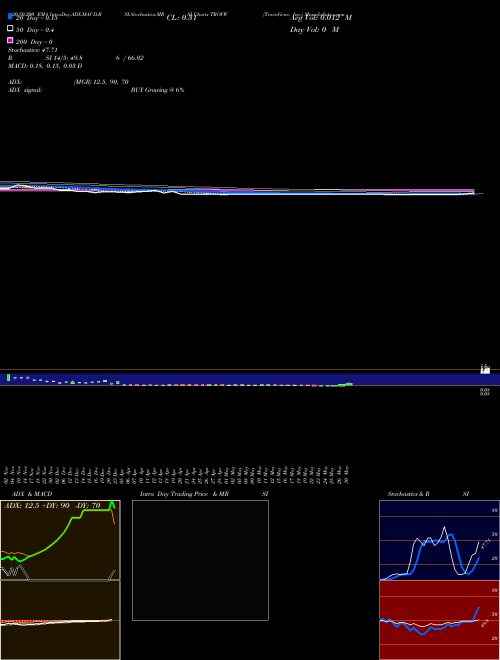Click the 'MACD: 0.18, 0.15, 0.03 D' line
This screenshot has width=500, height=660.
coord(45,66)
